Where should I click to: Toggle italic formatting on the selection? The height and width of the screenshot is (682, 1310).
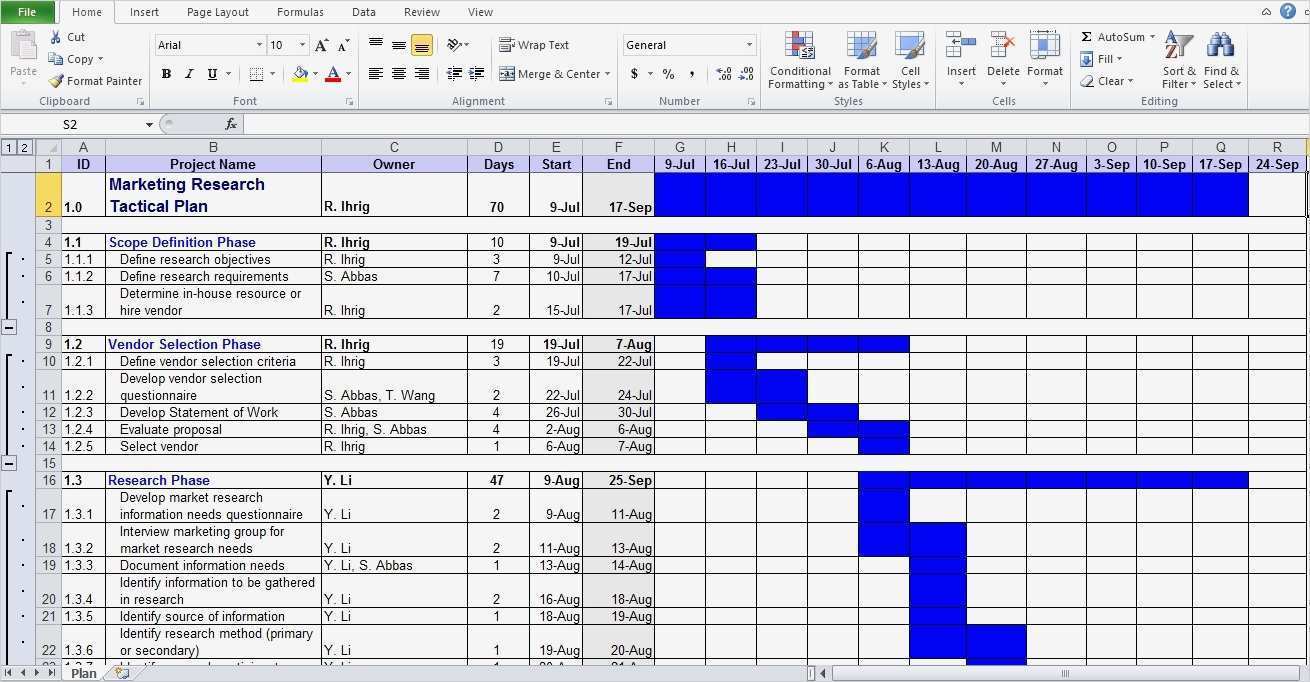(x=188, y=74)
